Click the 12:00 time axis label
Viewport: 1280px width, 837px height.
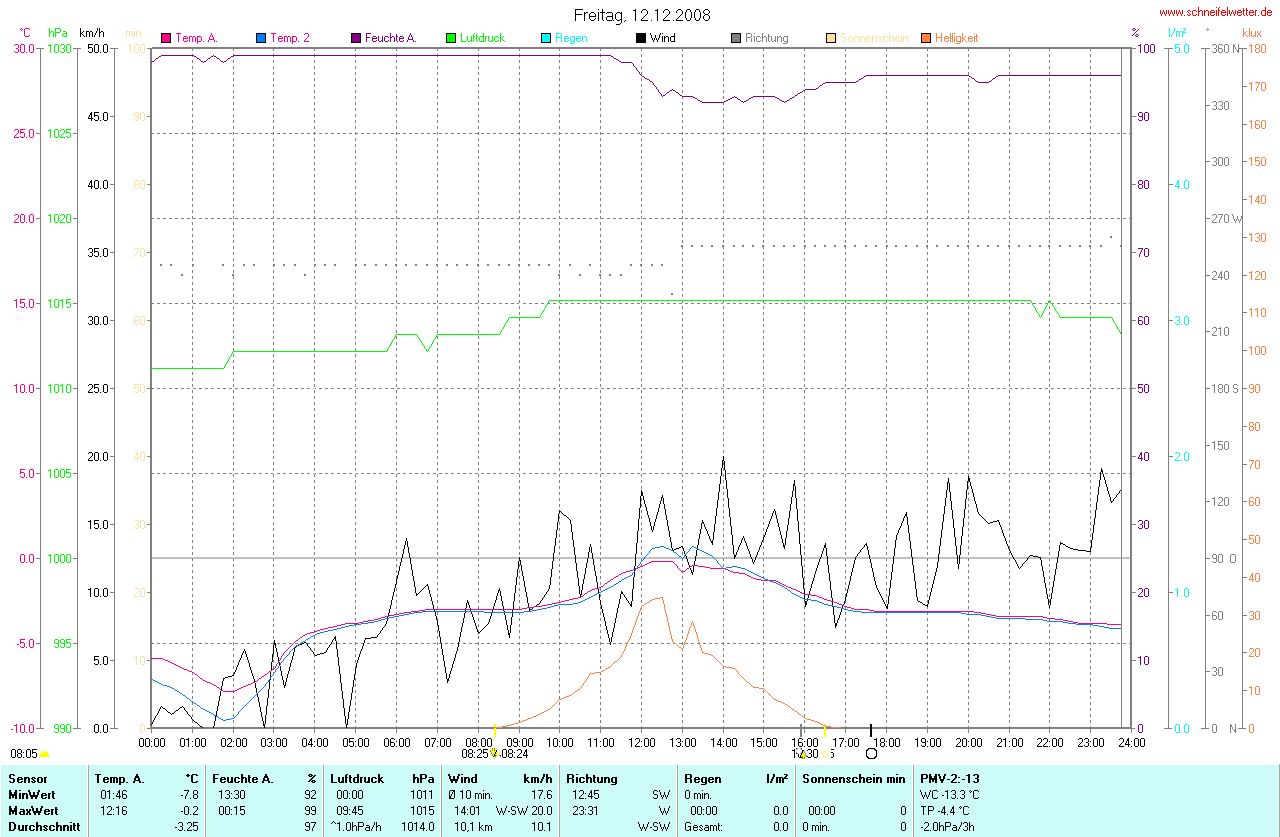(642, 743)
